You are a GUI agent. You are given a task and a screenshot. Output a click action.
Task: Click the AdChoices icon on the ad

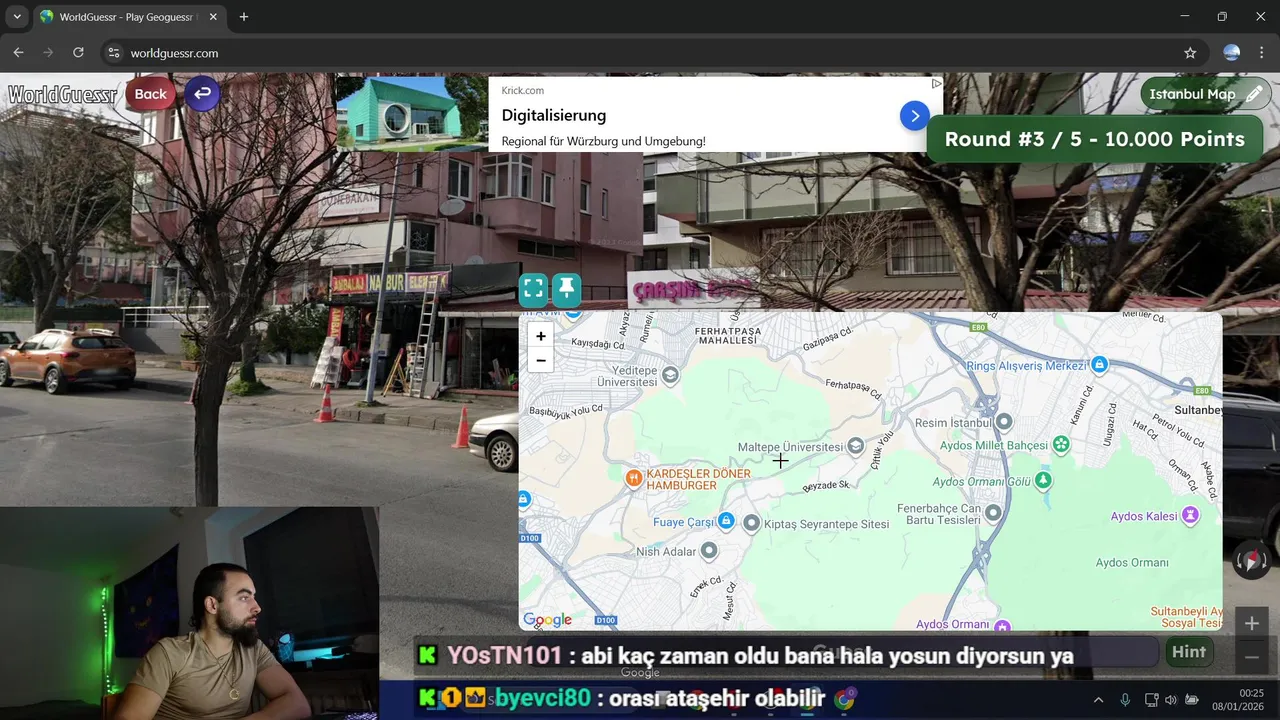[x=937, y=84]
